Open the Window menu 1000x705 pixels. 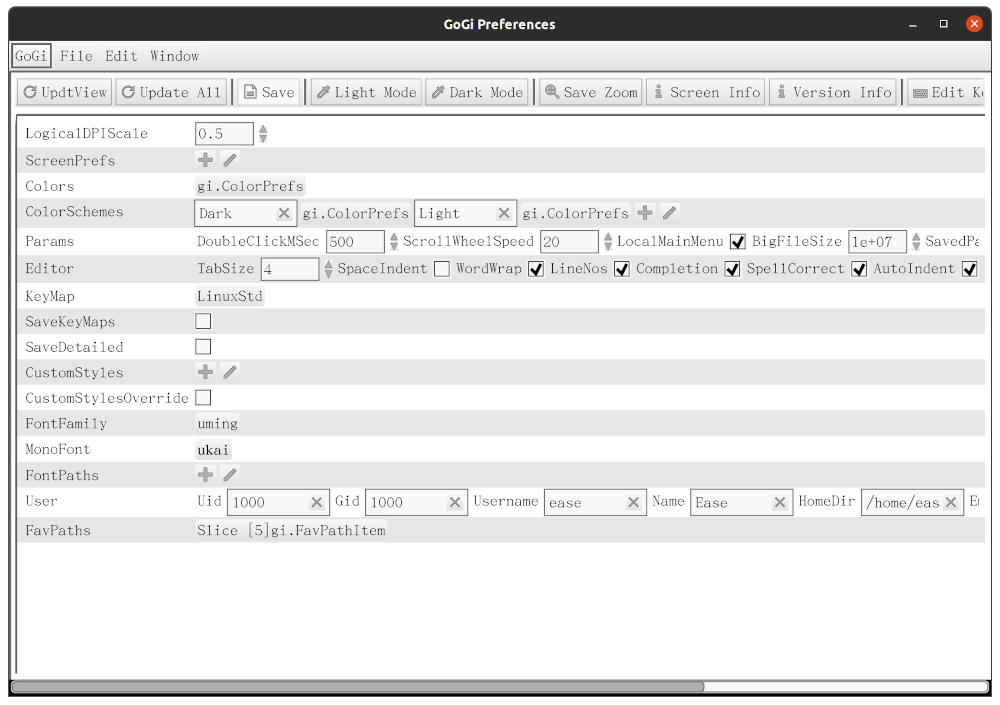tap(174, 56)
